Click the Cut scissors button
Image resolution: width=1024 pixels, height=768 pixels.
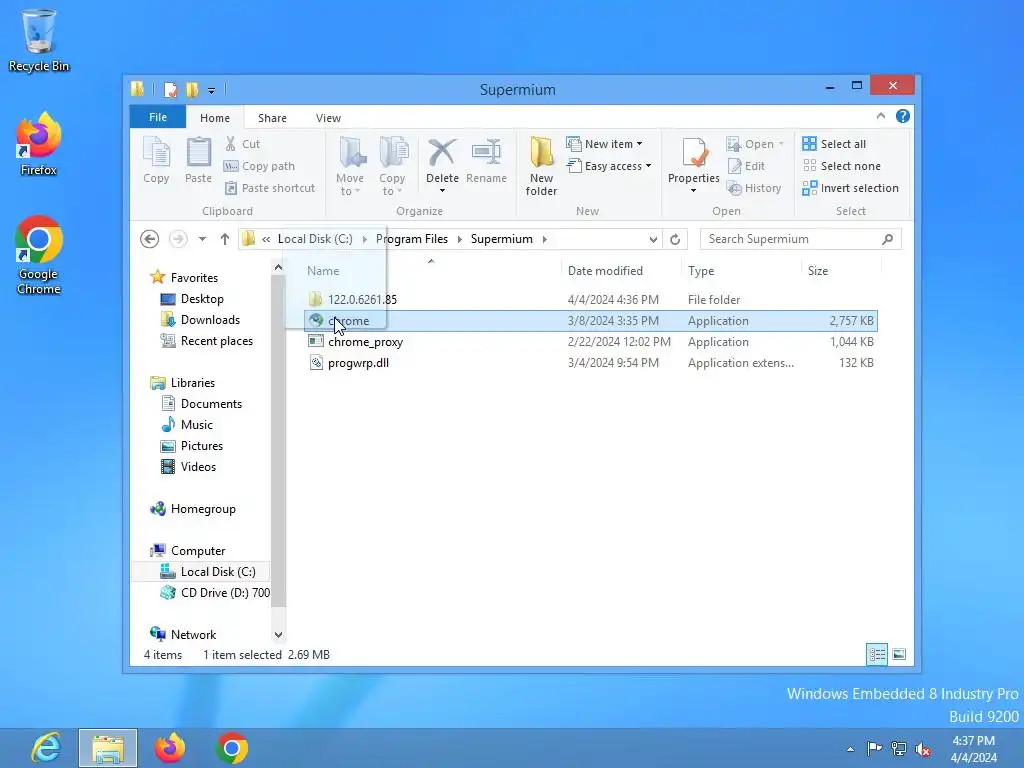click(242, 144)
